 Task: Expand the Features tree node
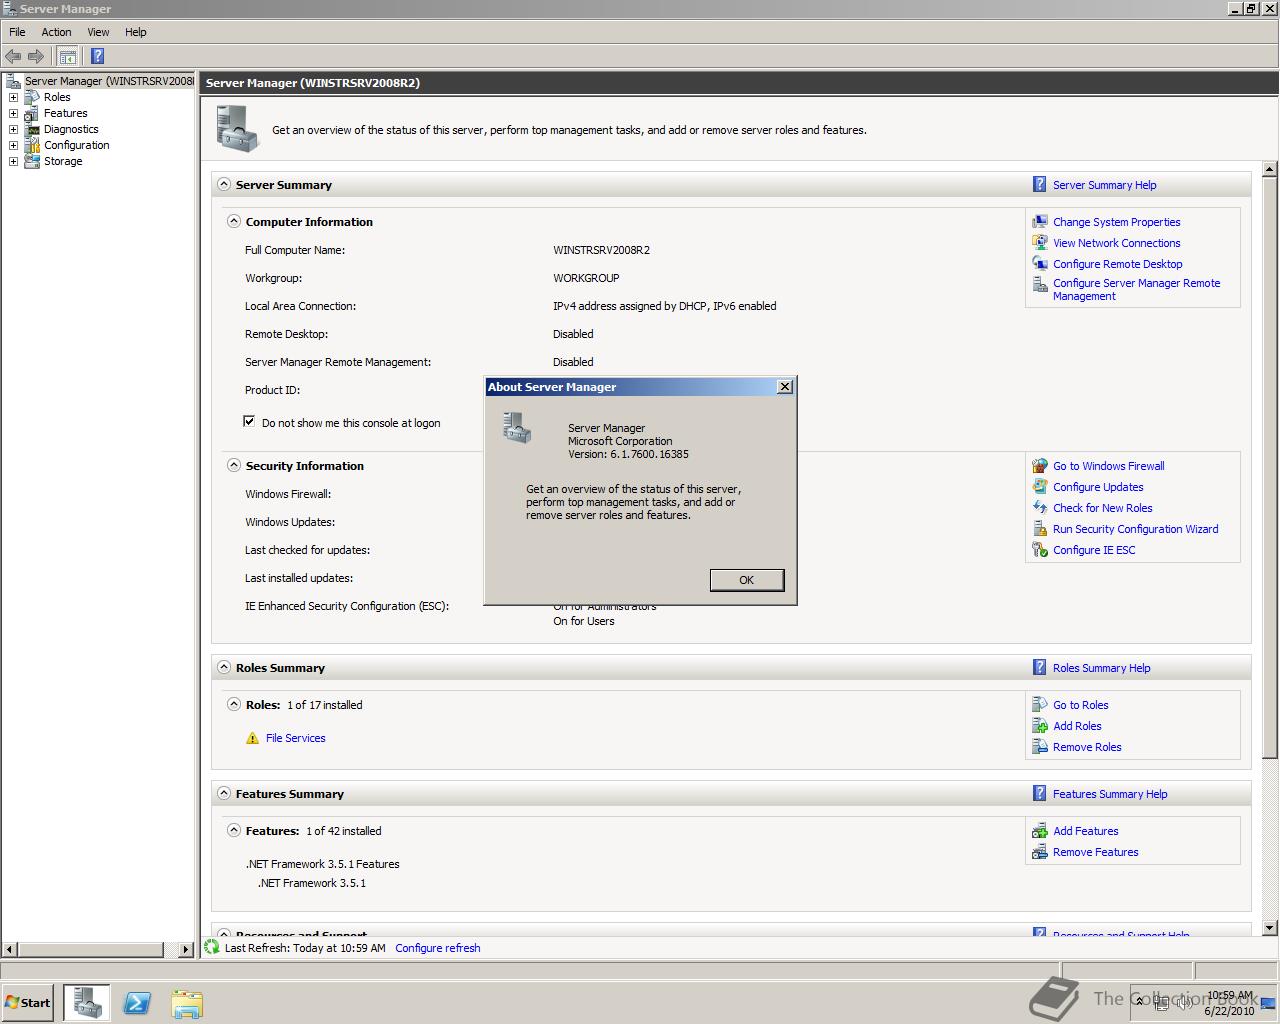(13, 113)
